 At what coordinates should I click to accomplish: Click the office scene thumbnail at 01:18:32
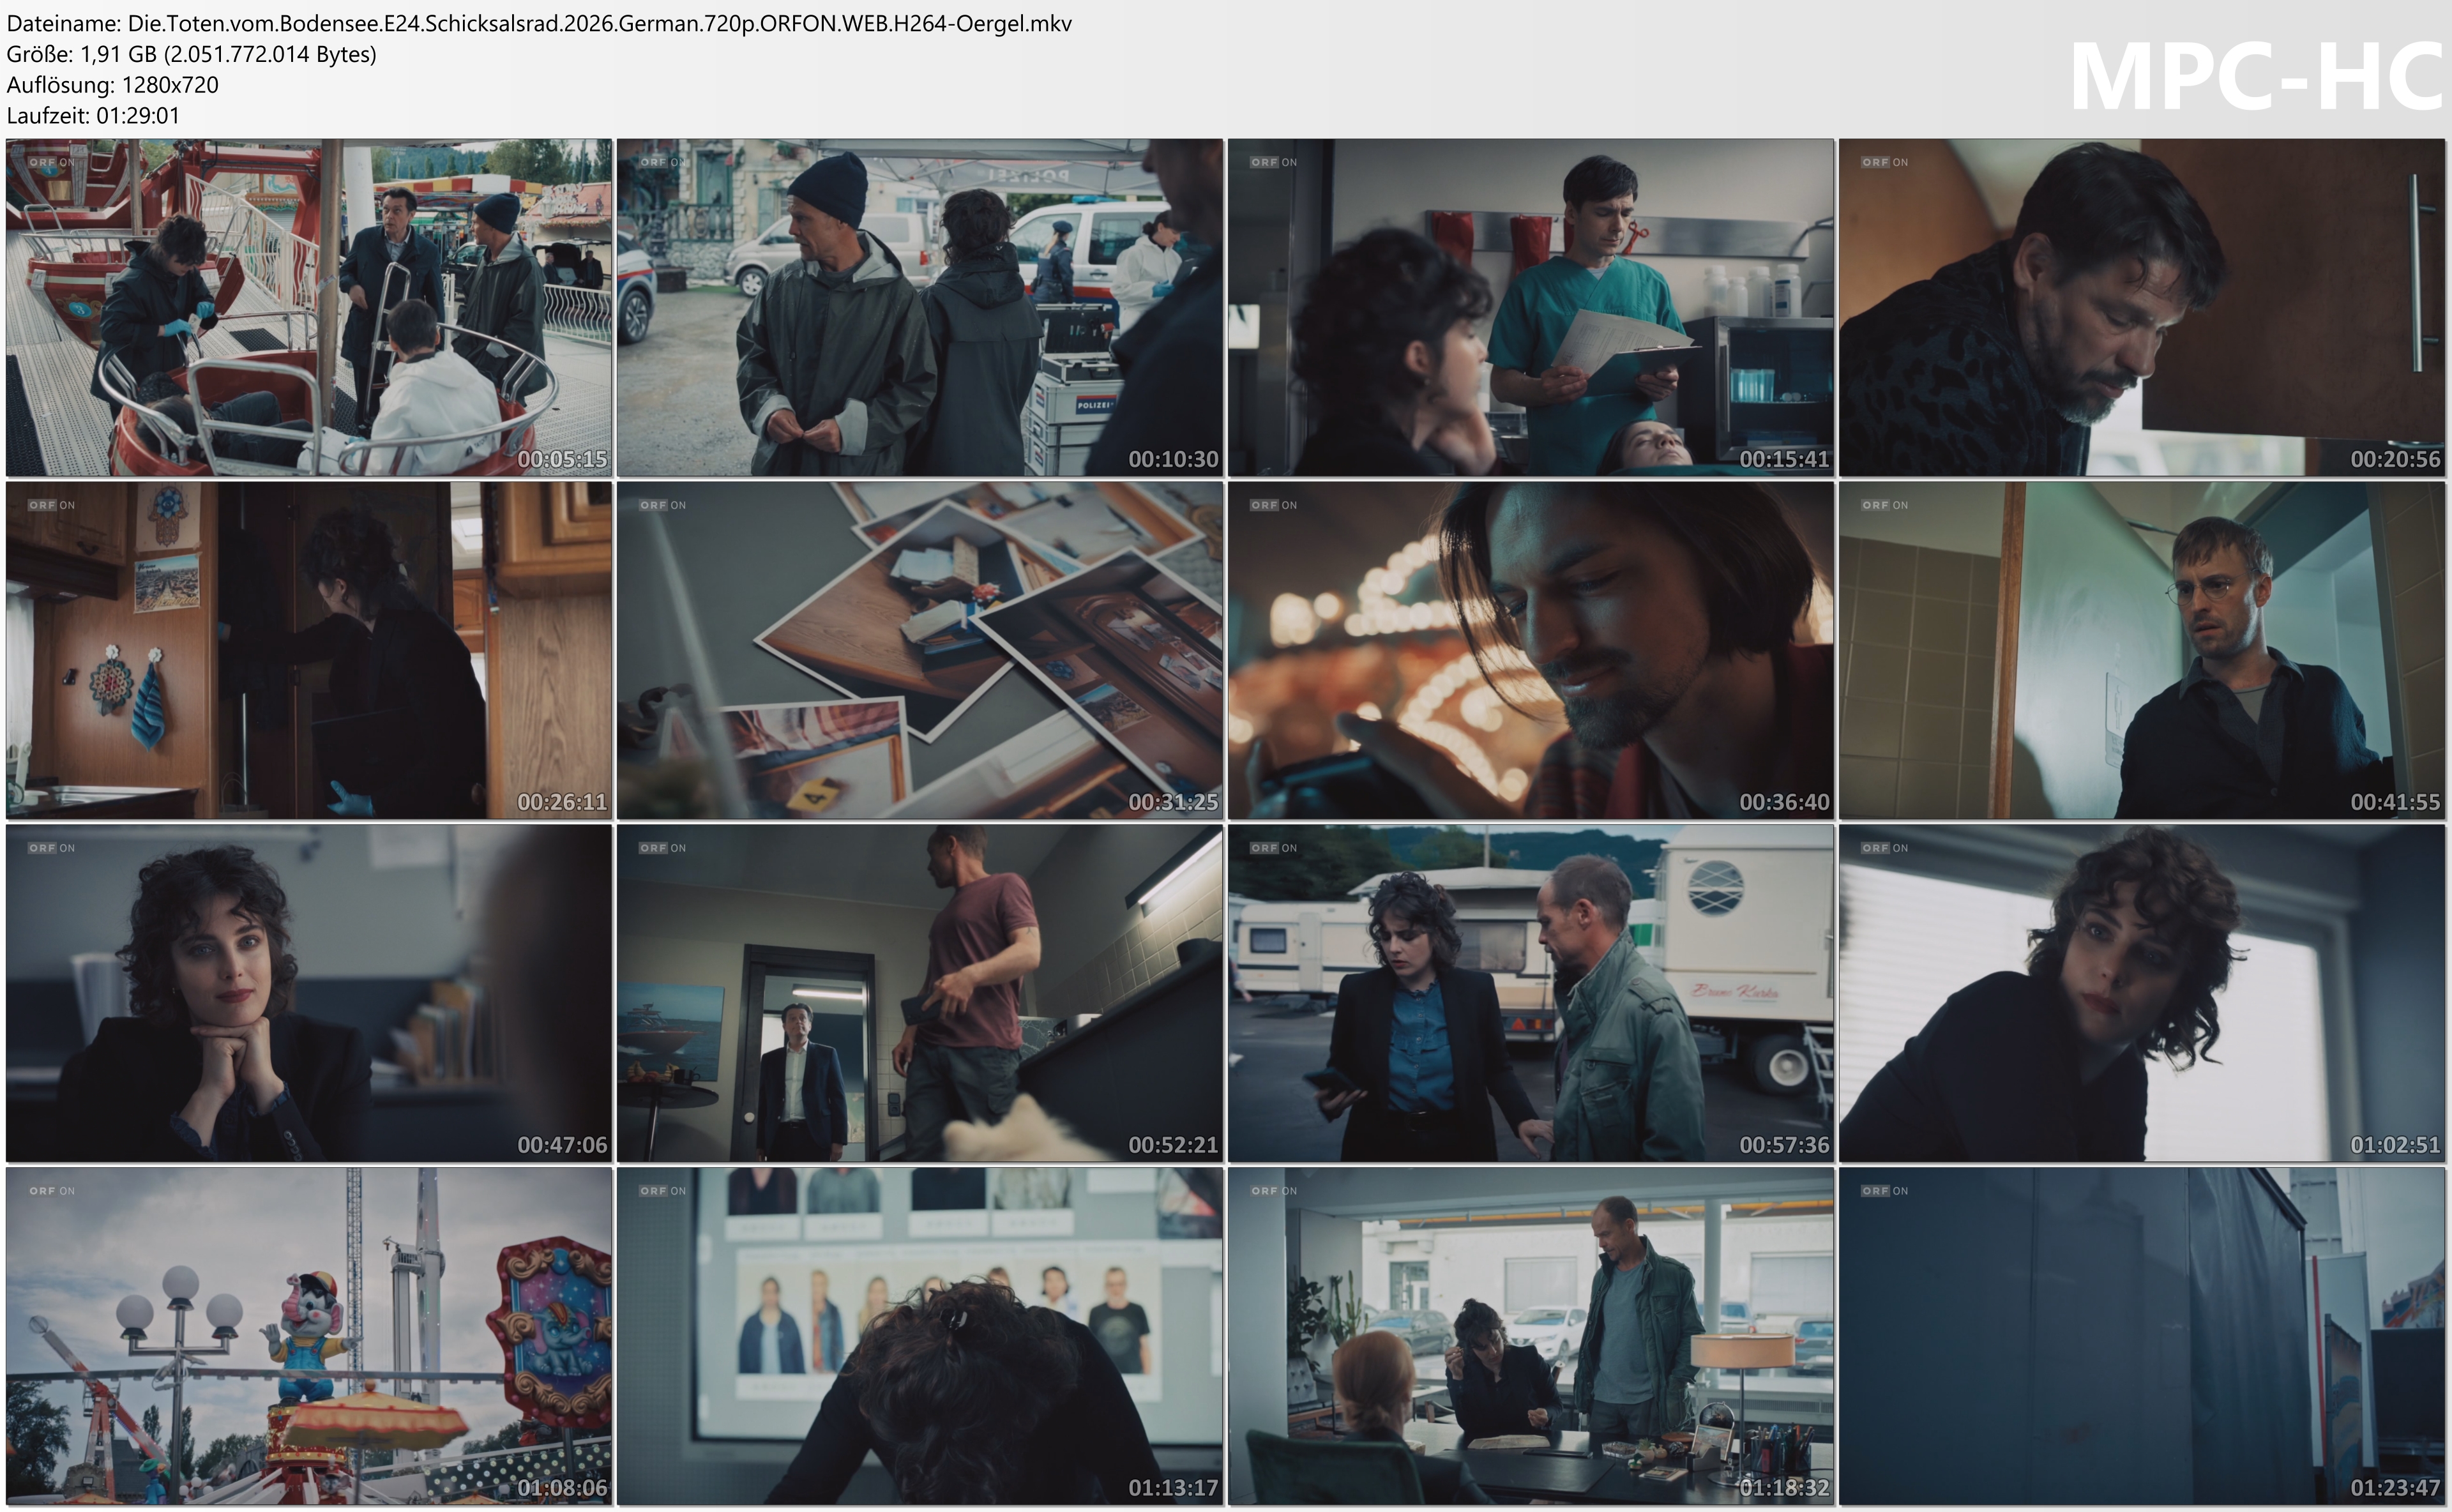click(x=1530, y=1336)
